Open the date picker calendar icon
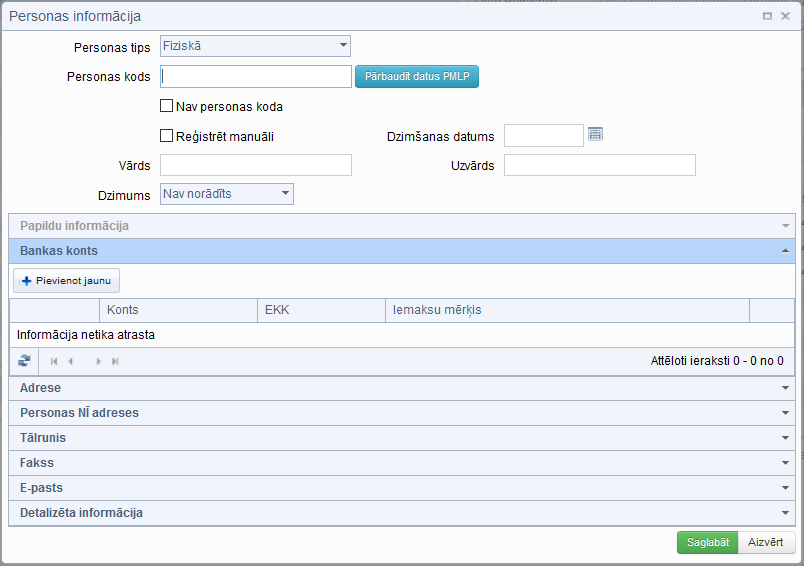The image size is (804, 566). pos(595,134)
